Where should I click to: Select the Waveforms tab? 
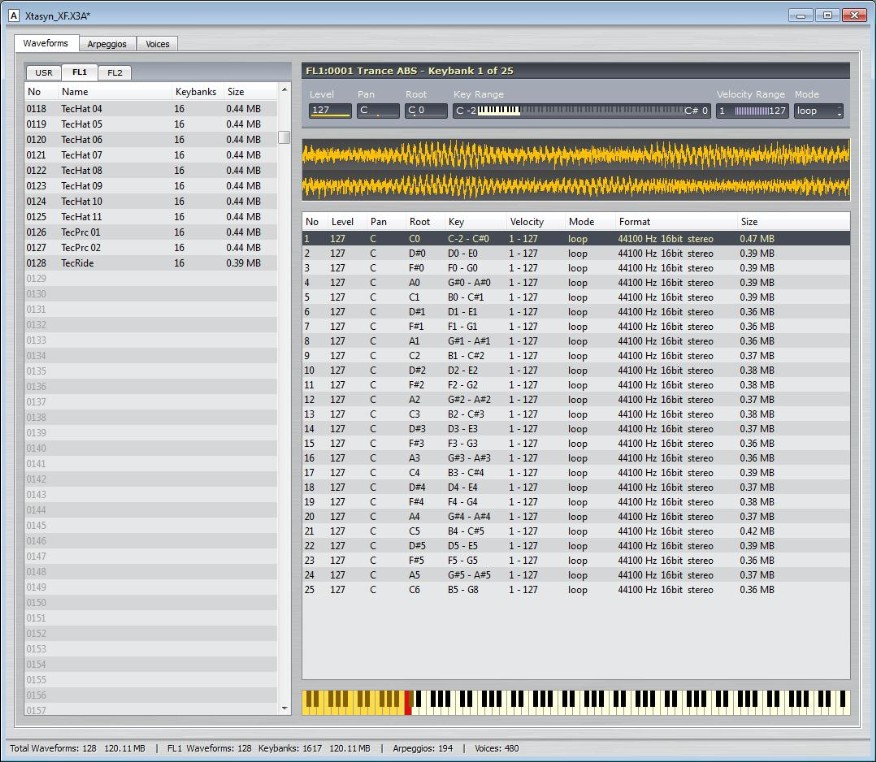[46, 43]
